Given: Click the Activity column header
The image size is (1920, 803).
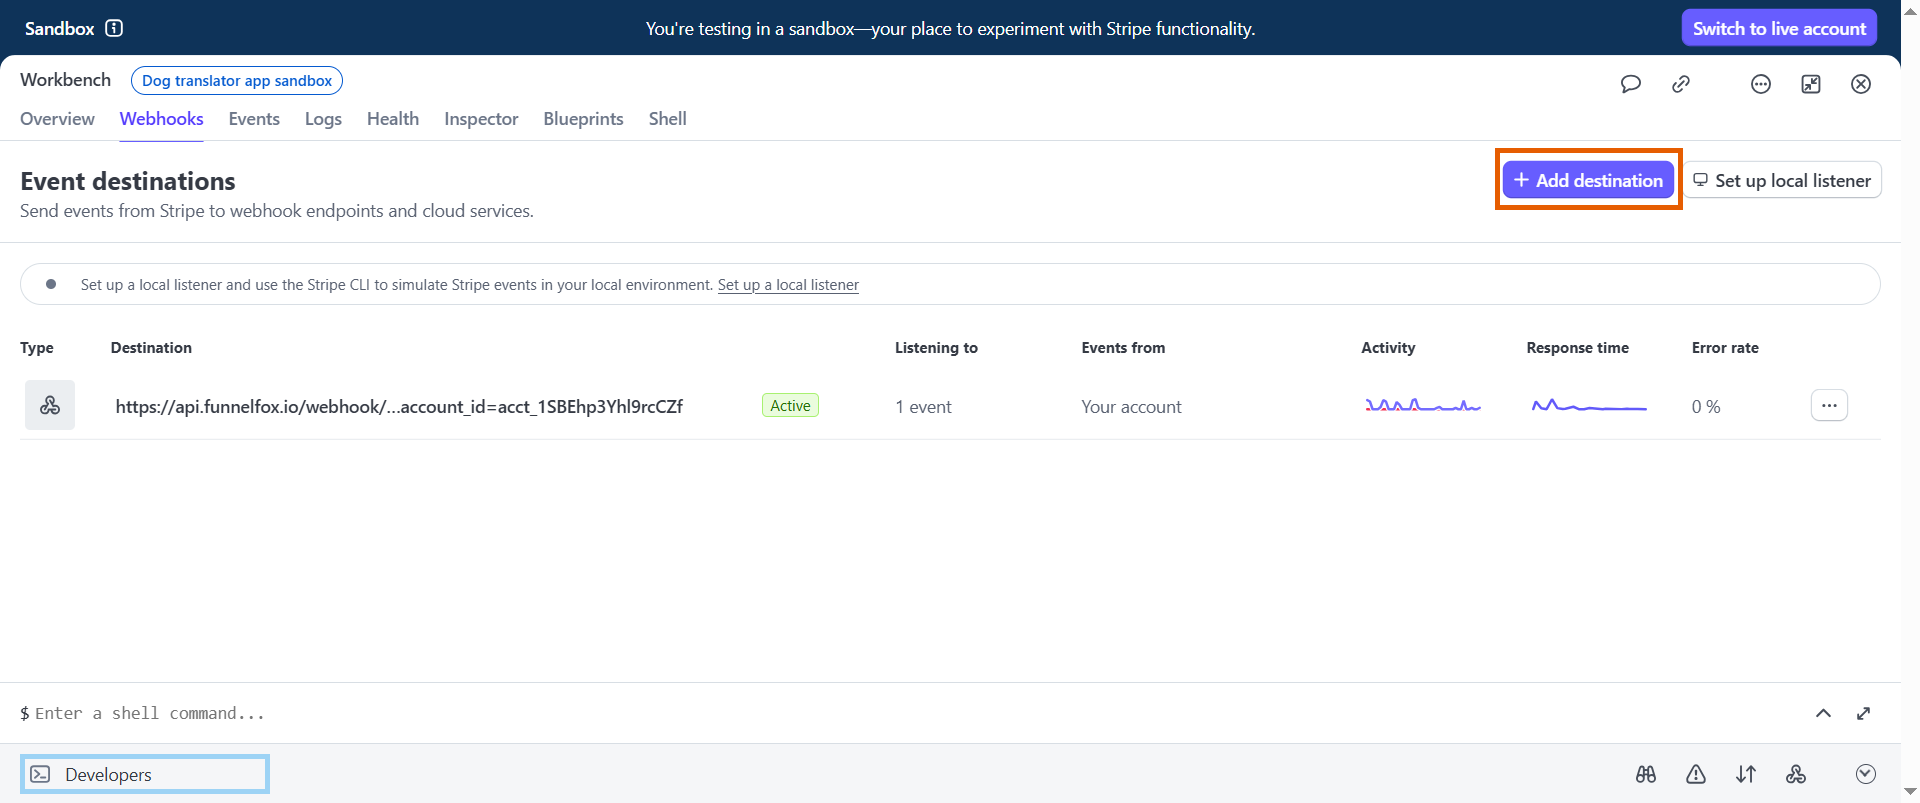Looking at the screenshot, I should (1388, 348).
